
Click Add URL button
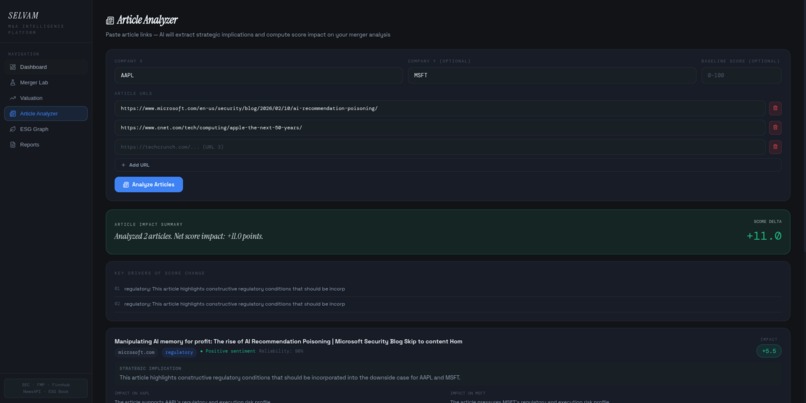447,165
